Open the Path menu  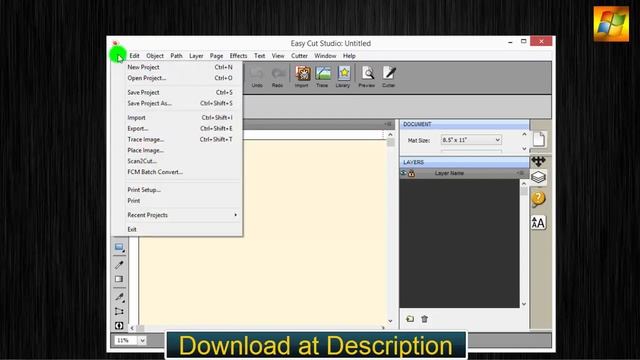(x=176, y=56)
